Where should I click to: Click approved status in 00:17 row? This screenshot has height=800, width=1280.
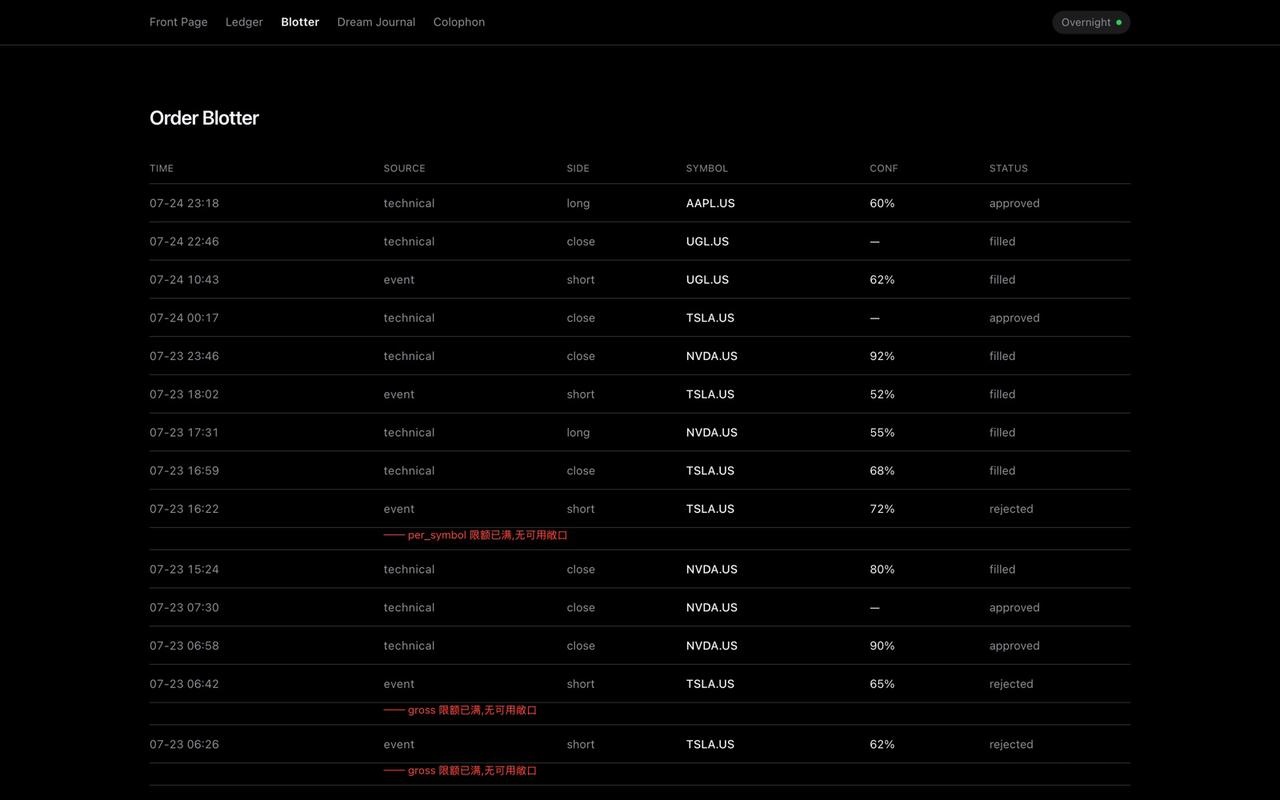coord(1015,318)
